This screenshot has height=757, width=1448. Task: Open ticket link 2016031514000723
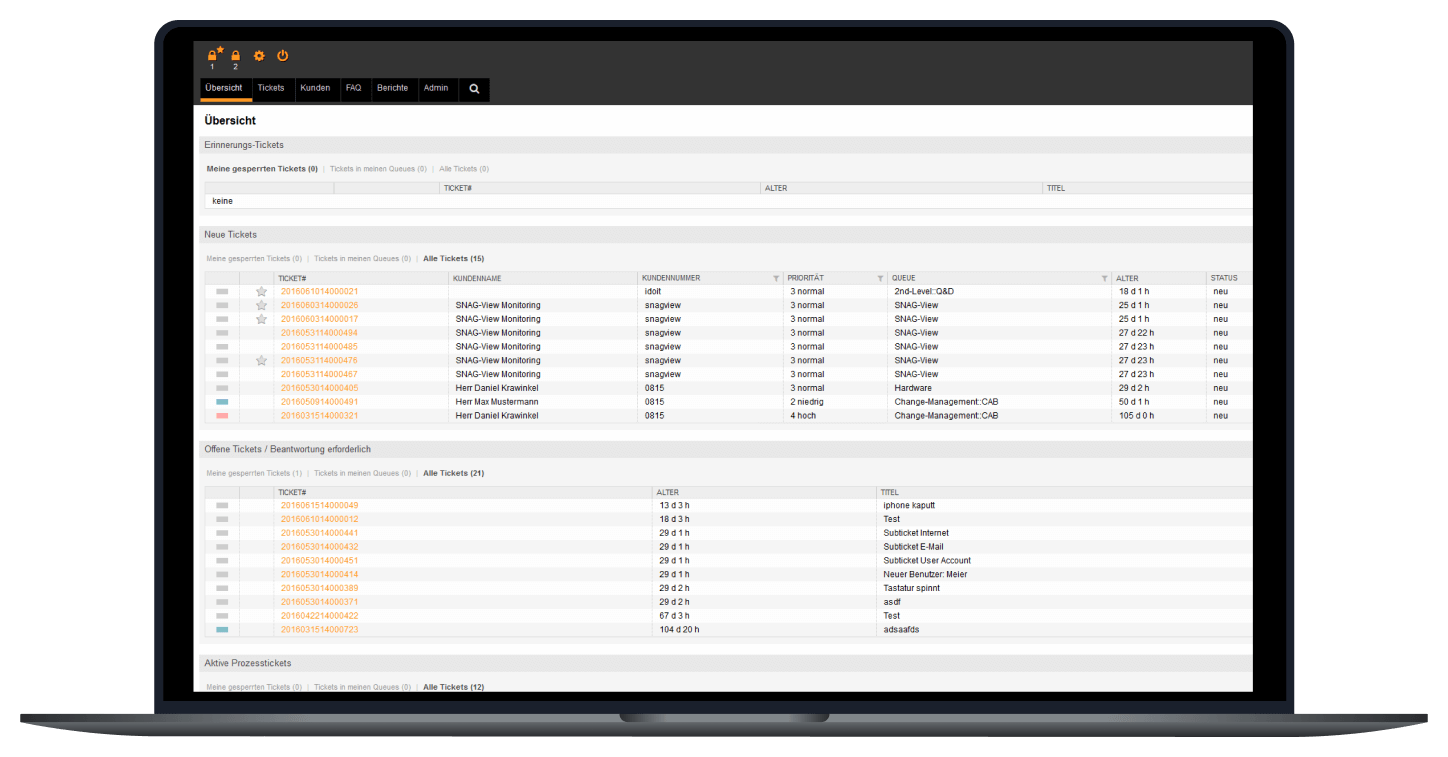[x=319, y=630]
